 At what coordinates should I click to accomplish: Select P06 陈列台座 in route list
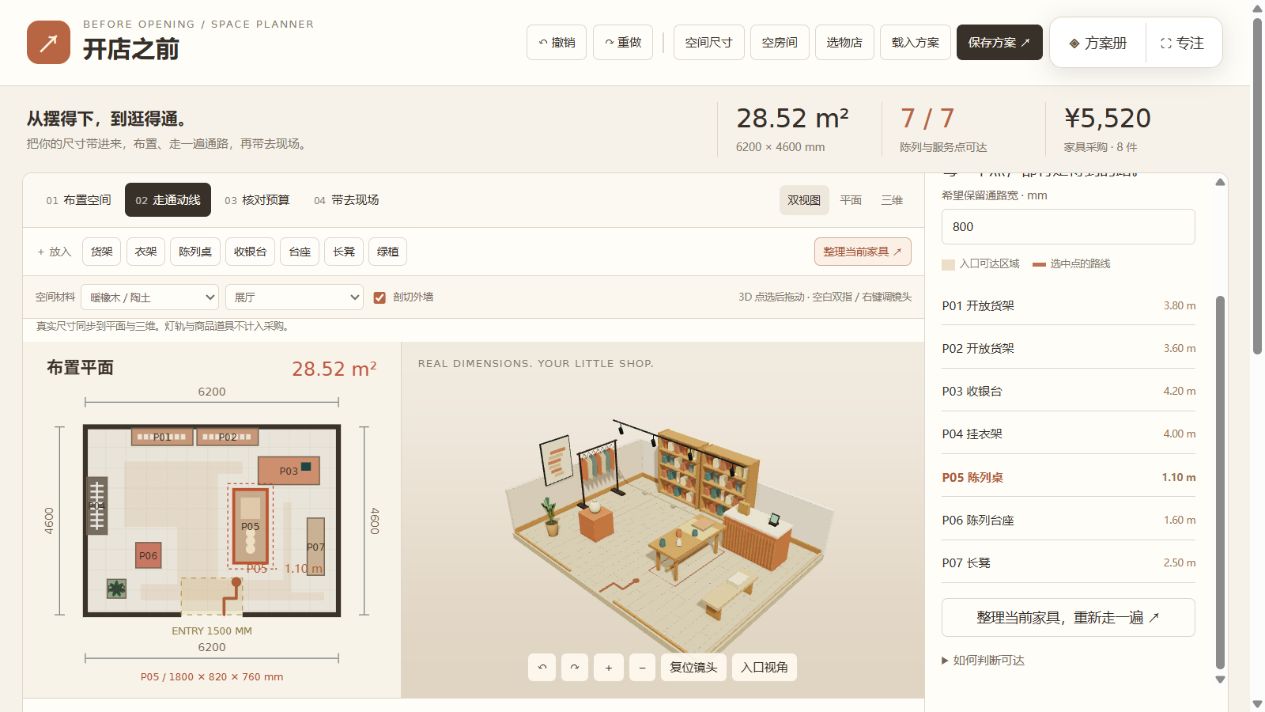[x=1068, y=520]
